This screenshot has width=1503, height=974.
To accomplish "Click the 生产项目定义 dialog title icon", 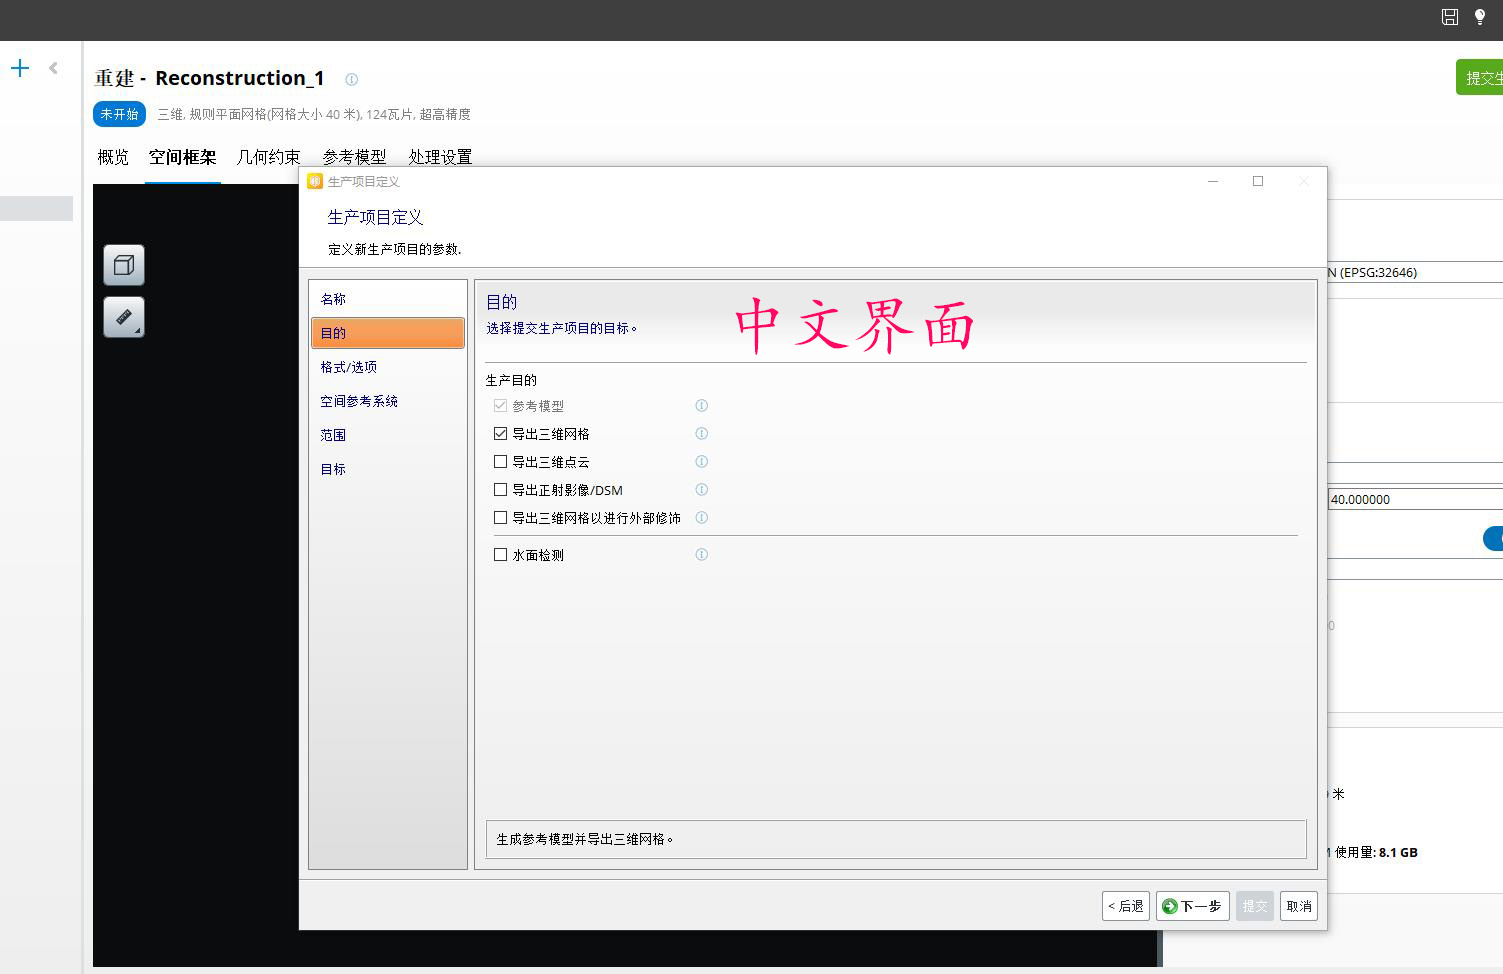I will tap(315, 181).
